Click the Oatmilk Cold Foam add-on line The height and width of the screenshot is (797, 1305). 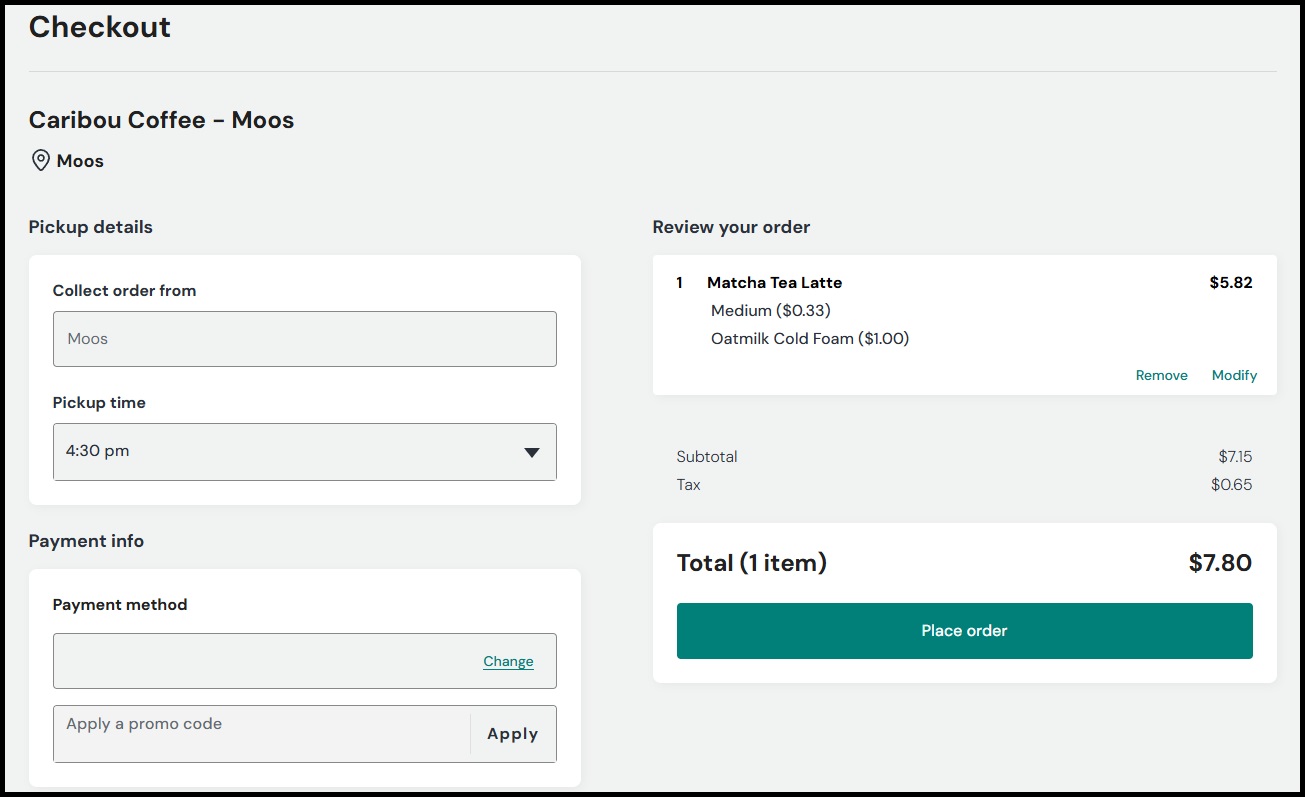tap(809, 339)
